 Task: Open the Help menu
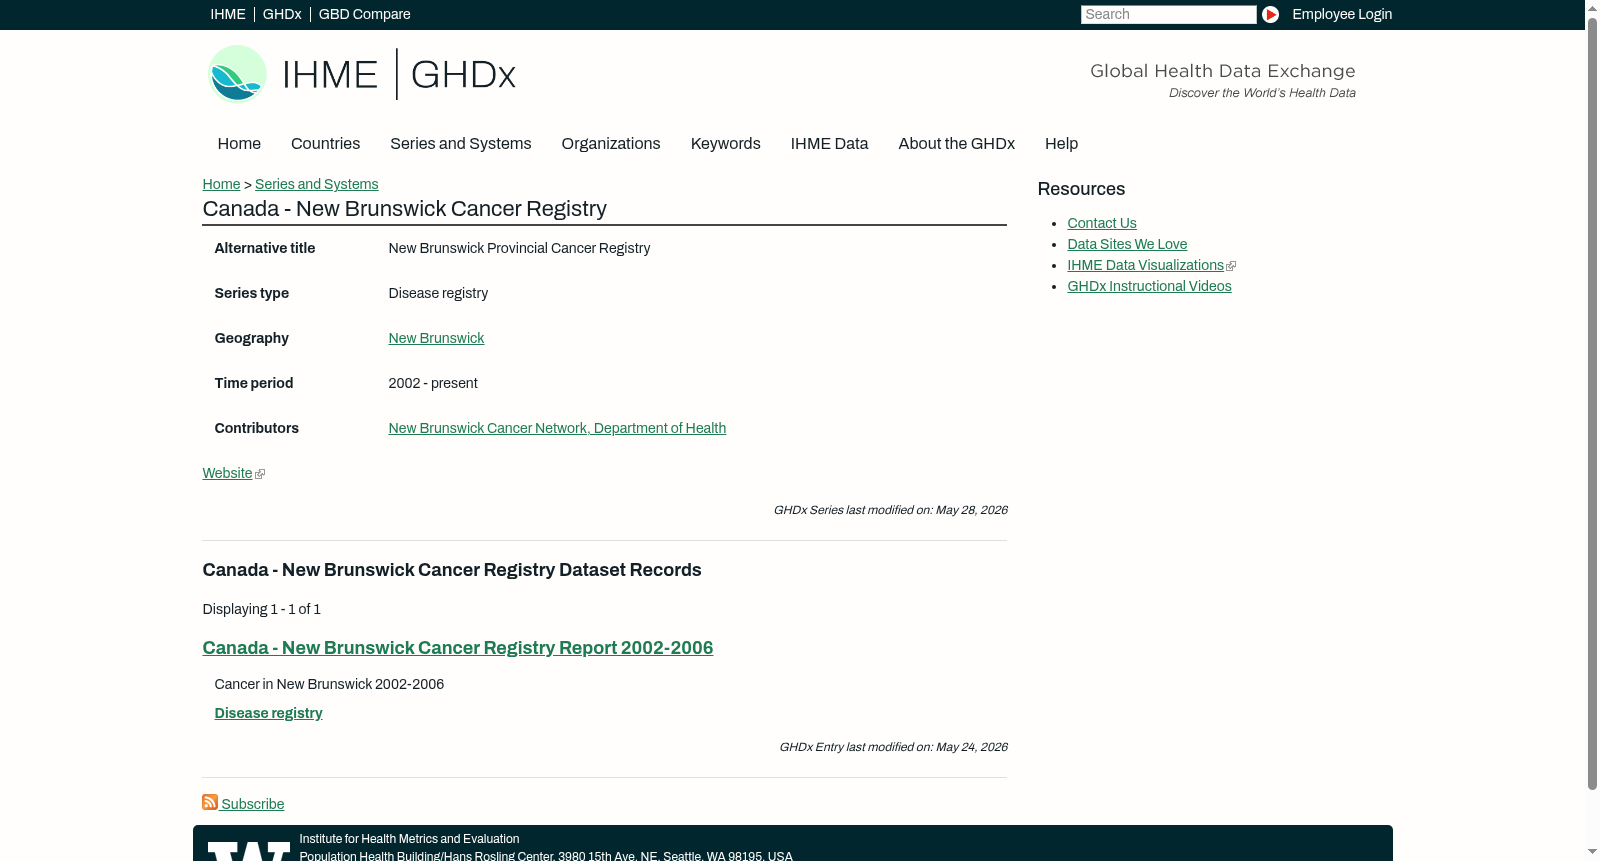pyautogui.click(x=1061, y=144)
